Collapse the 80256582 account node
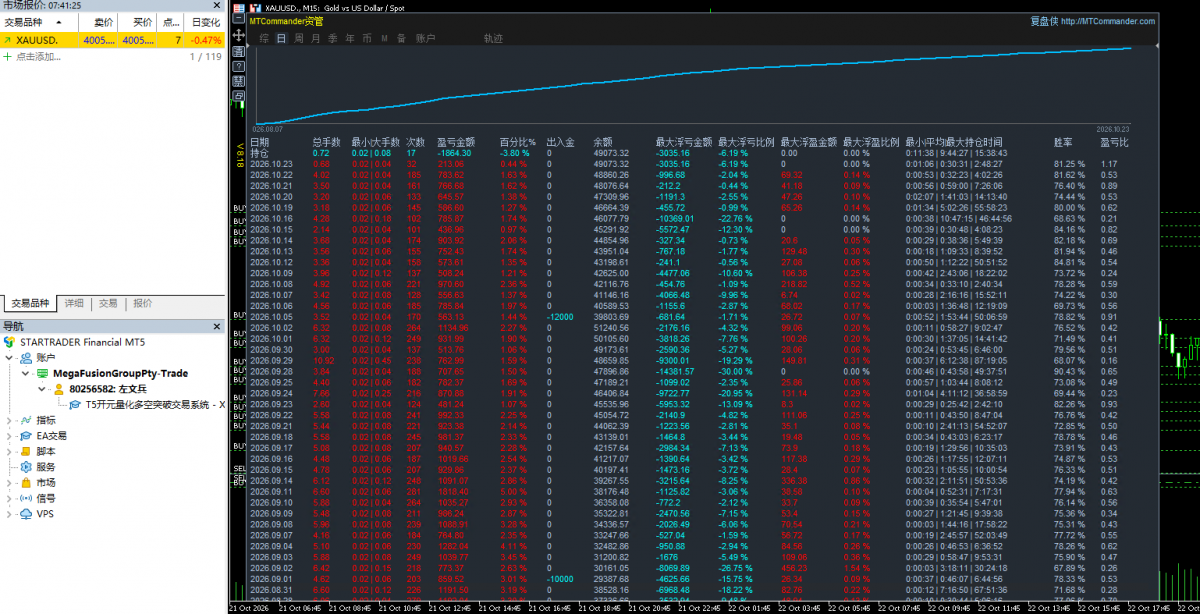 click(x=43, y=389)
